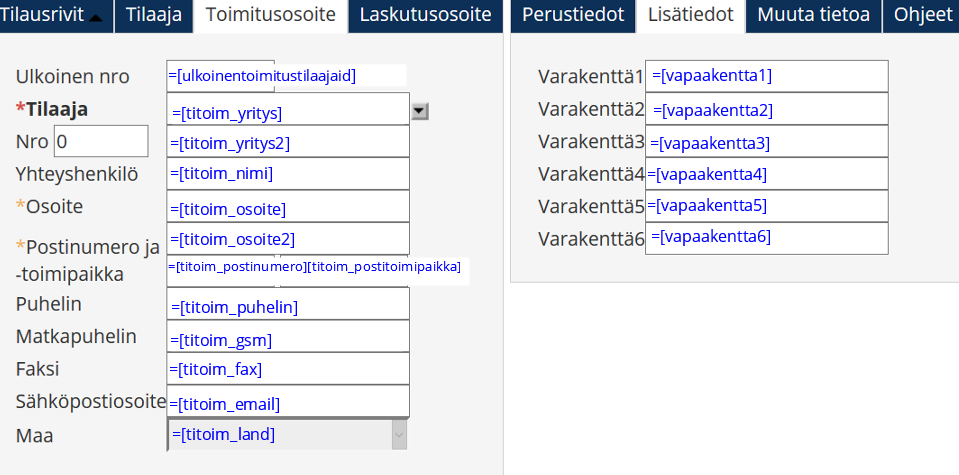Image resolution: width=959 pixels, height=475 pixels.
Task: Expand the Maa country dropdown
Action: pyautogui.click(x=399, y=435)
